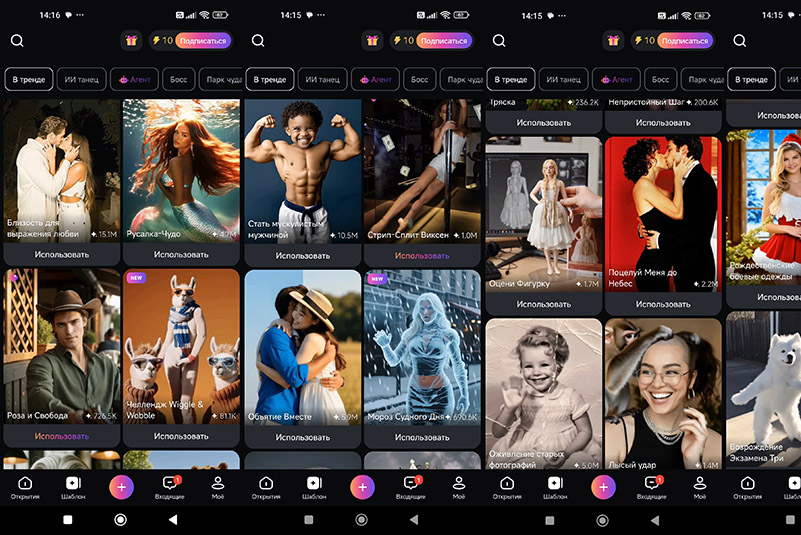
Task: Go to Открытия home icon in second screen
Action: [266, 486]
